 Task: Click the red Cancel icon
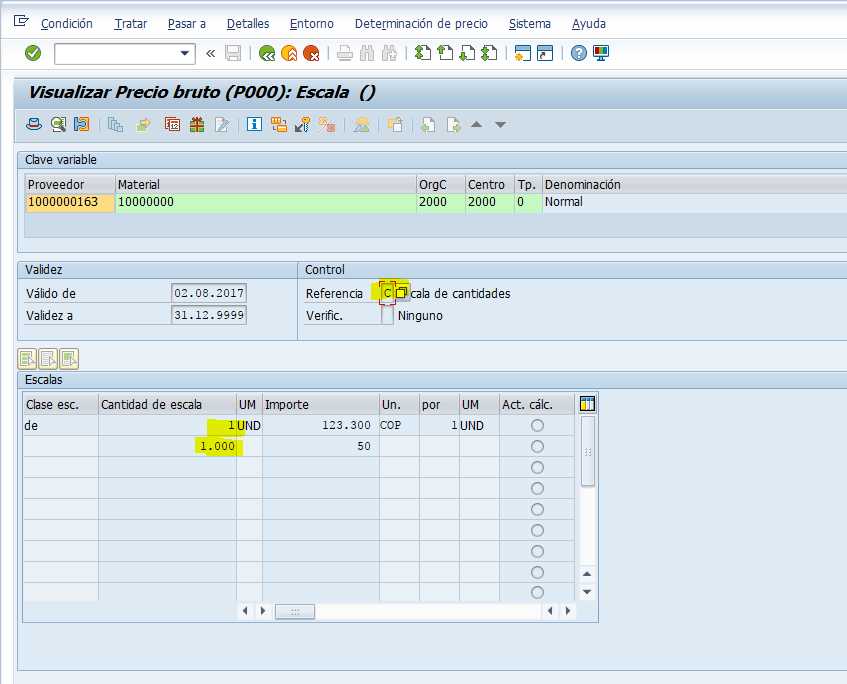311,53
